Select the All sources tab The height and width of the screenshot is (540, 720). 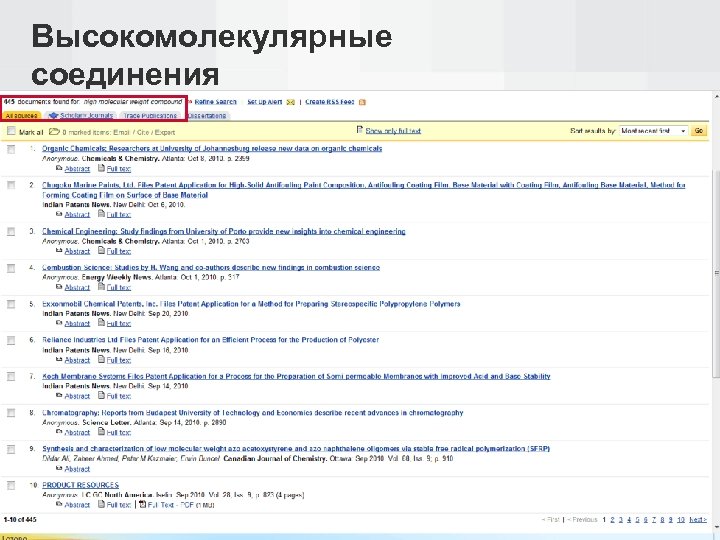click(22, 116)
